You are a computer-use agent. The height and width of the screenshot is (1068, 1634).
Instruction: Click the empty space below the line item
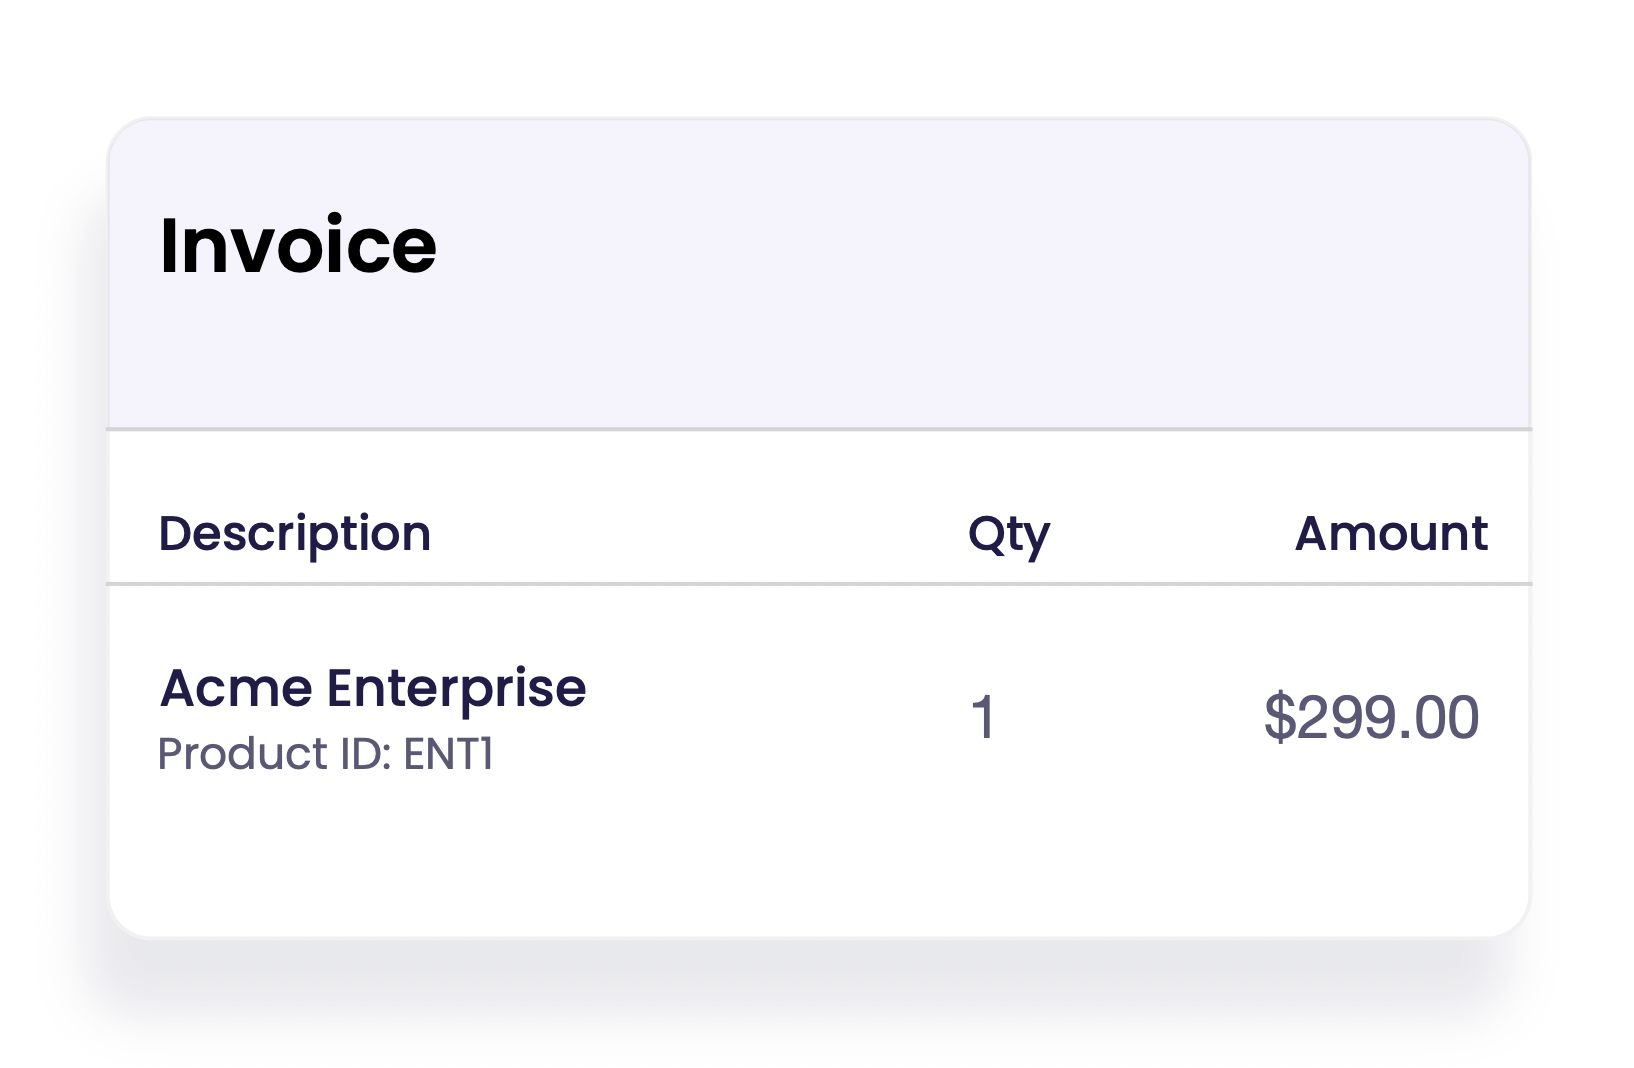click(x=800, y=860)
